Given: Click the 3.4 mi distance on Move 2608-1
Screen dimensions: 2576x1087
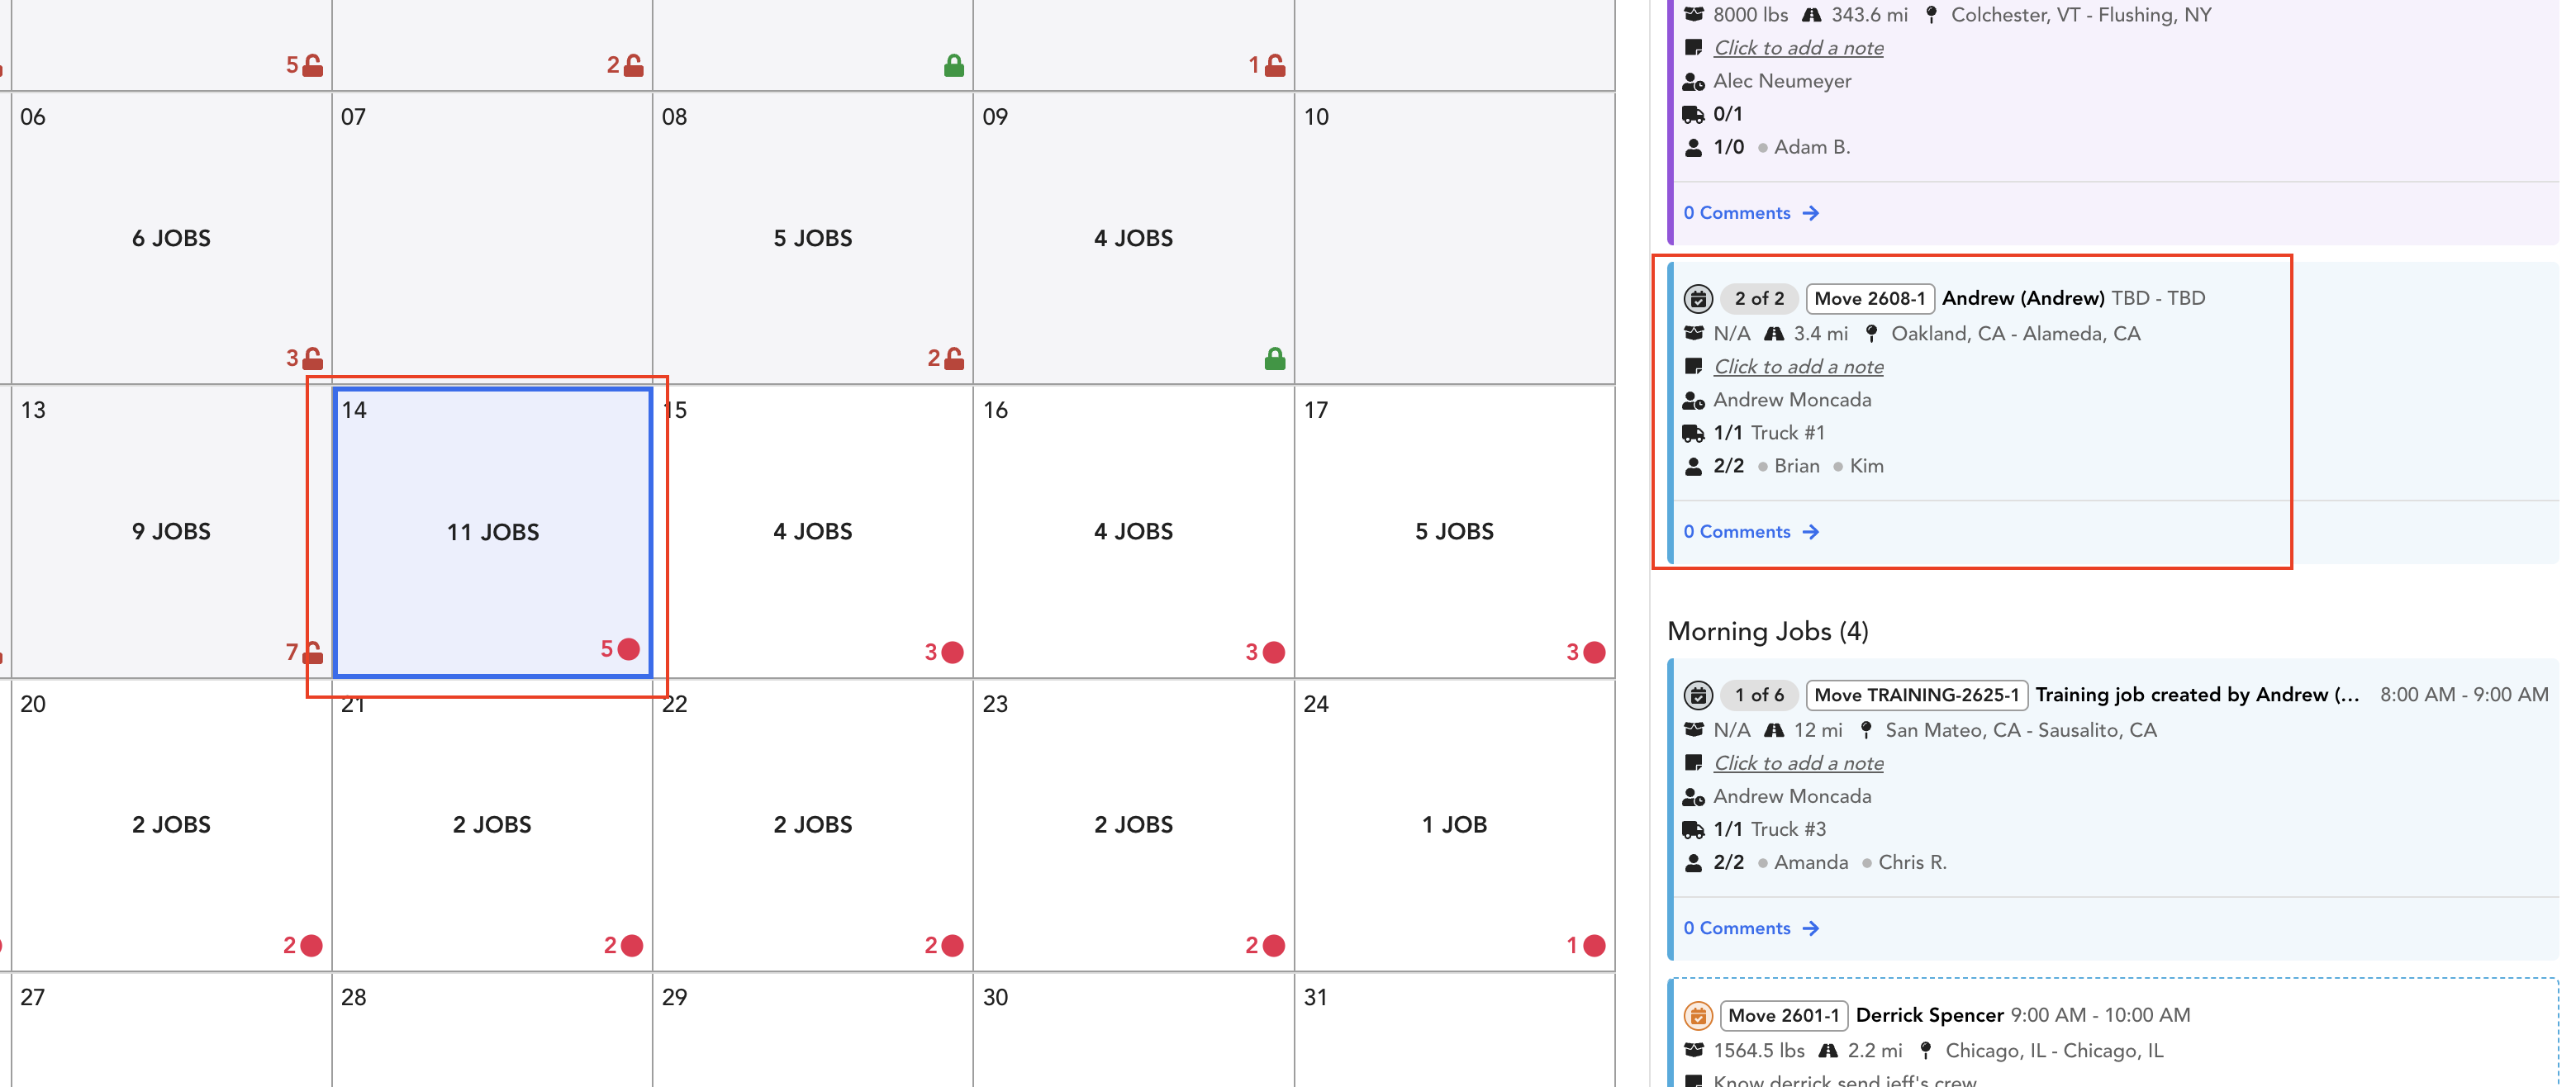Looking at the screenshot, I should (1820, 333).
